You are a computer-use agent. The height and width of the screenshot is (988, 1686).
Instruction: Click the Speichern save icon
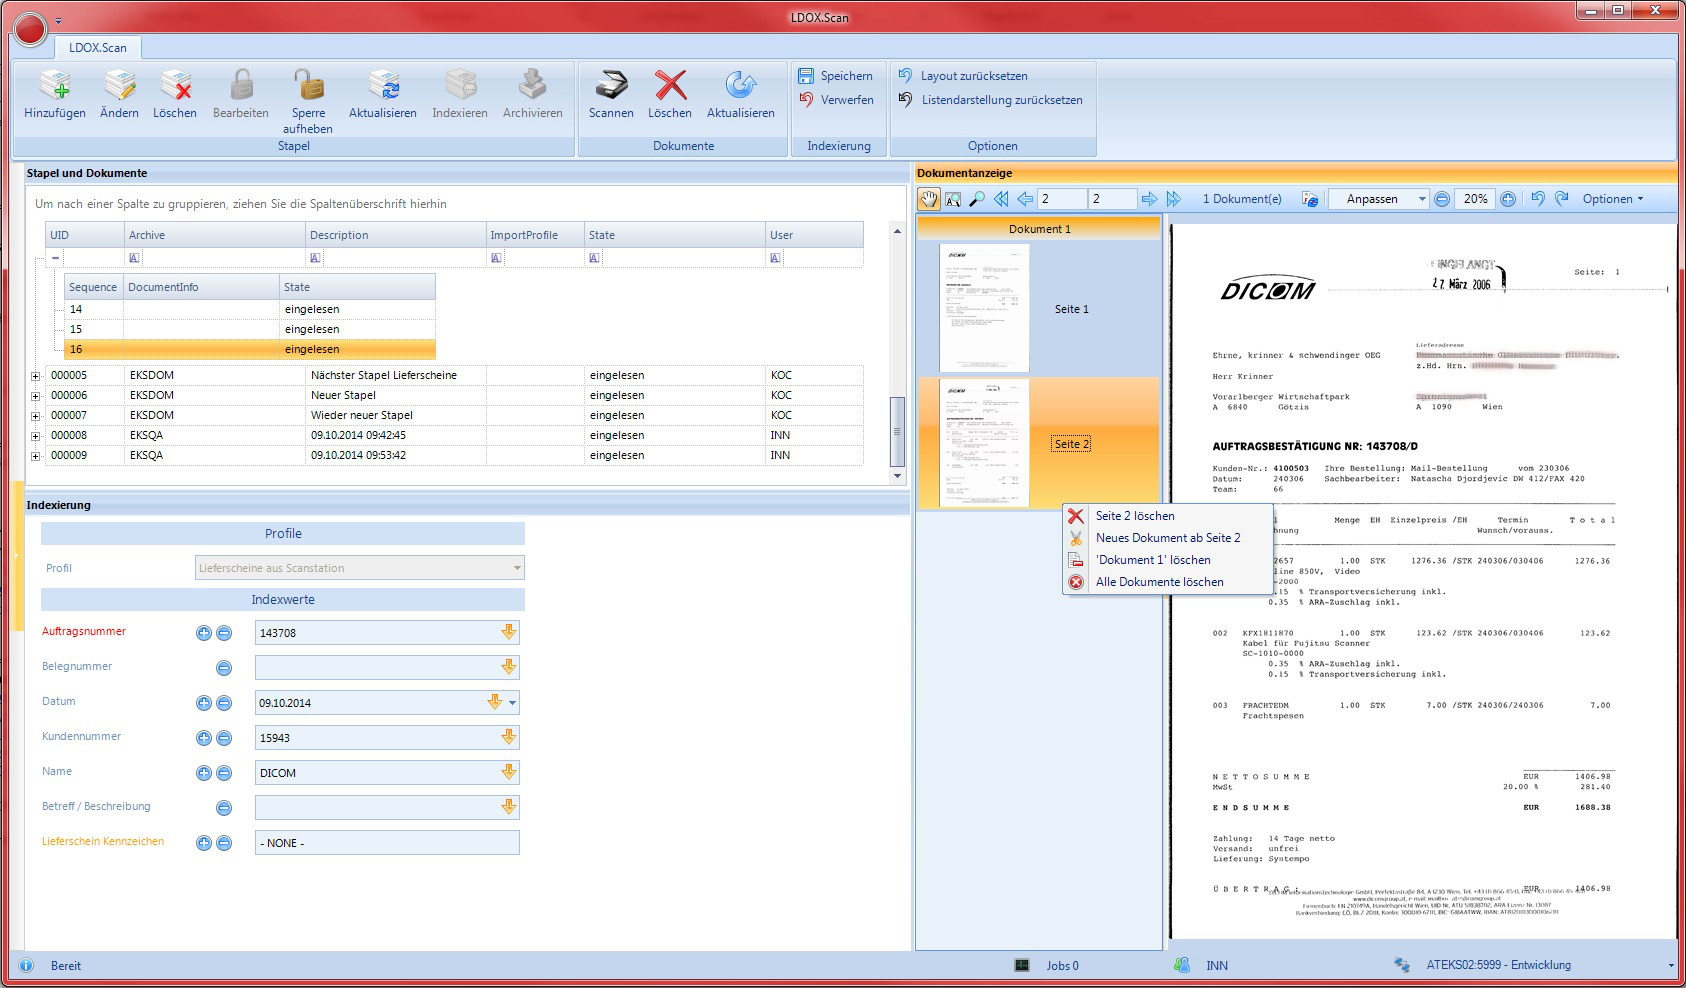coord(806,76)
